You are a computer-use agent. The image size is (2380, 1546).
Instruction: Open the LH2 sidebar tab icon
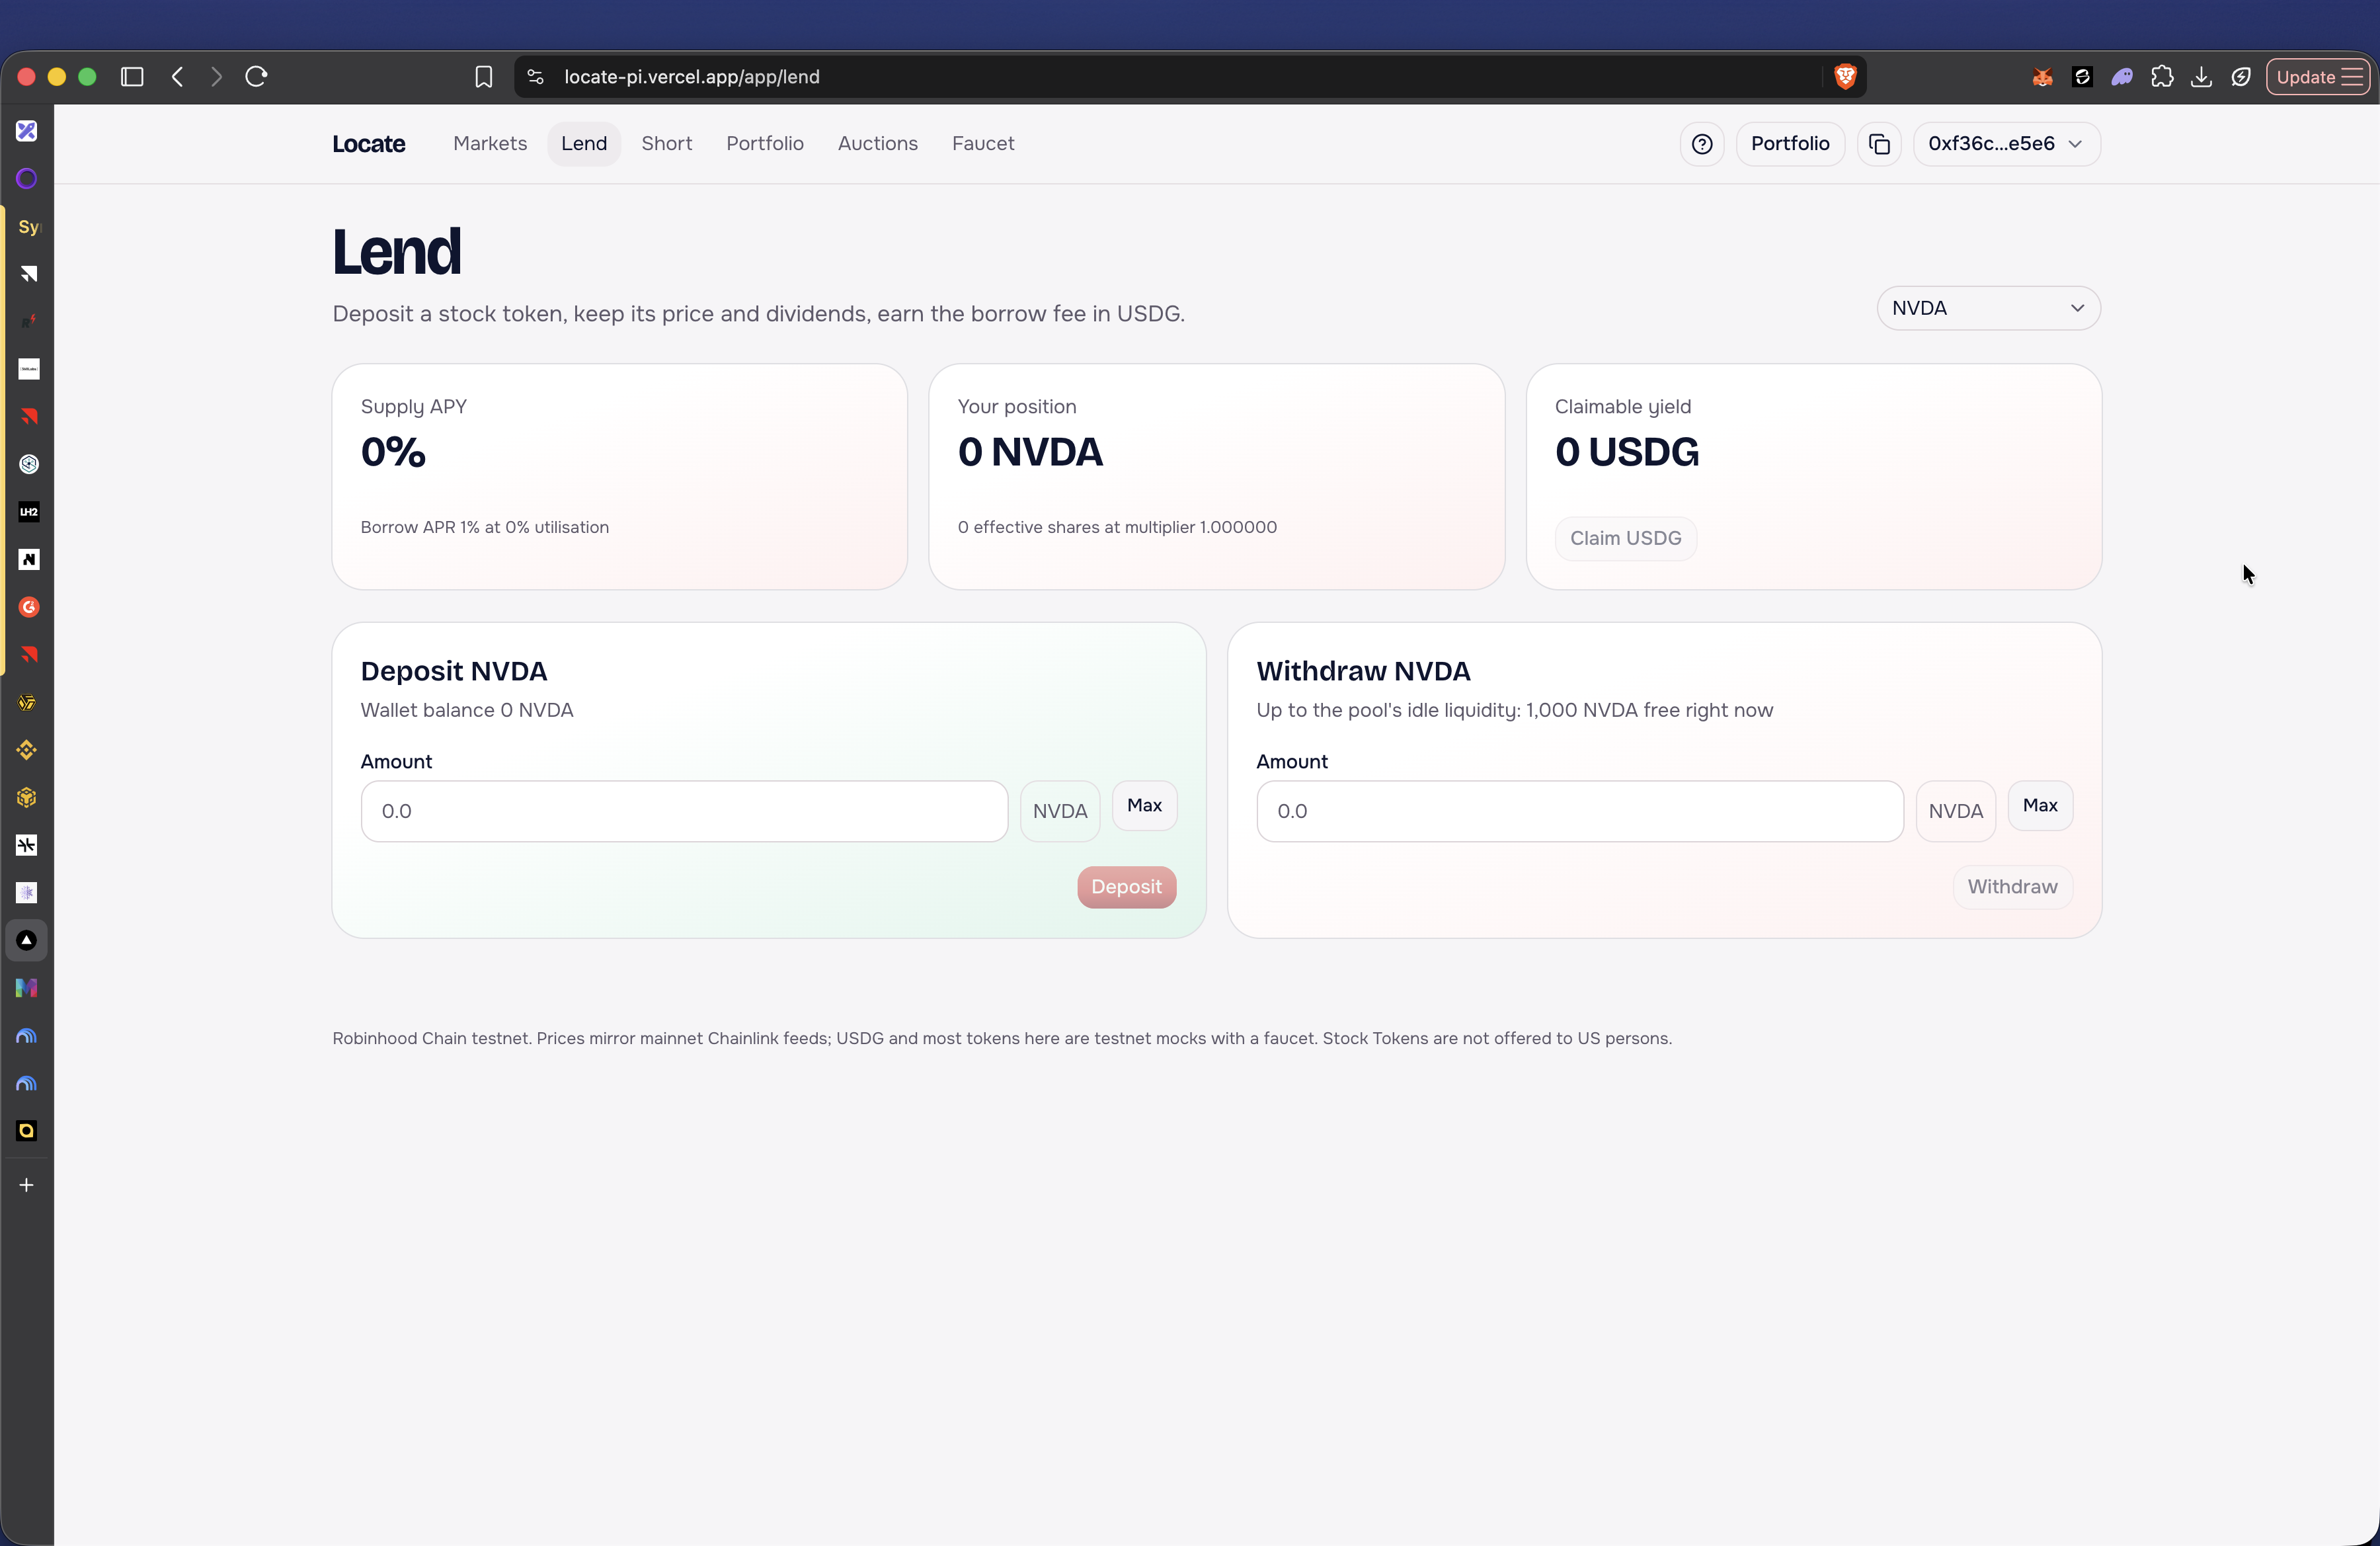point(28,512)
